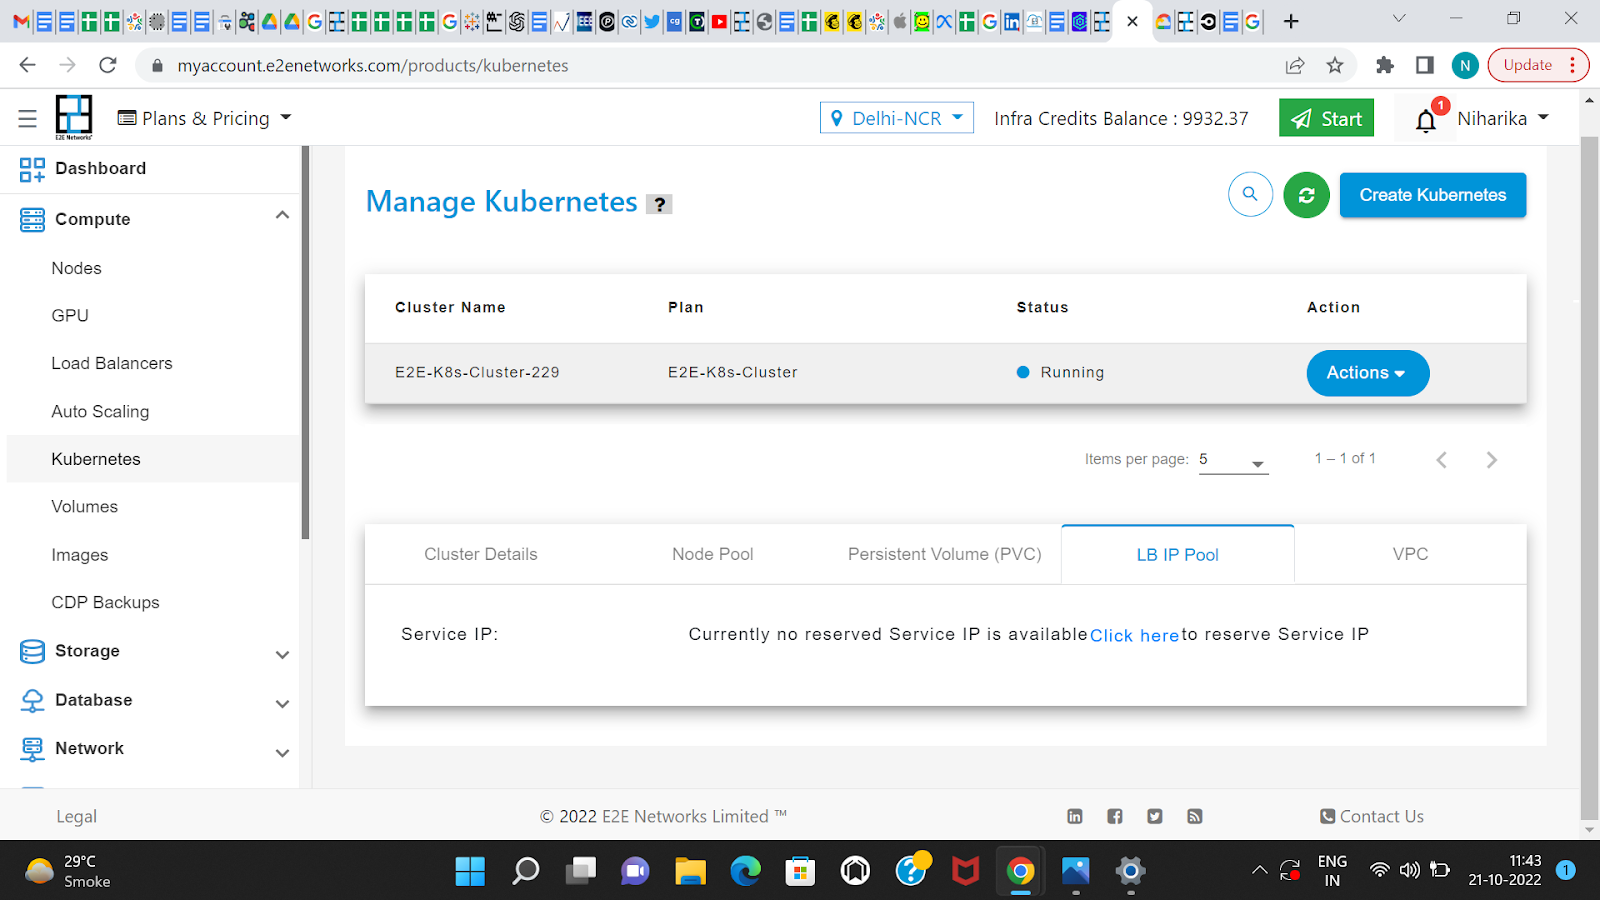Select the LB IP Pool tab
1600x900 pixels.
tap(1178, 555)
